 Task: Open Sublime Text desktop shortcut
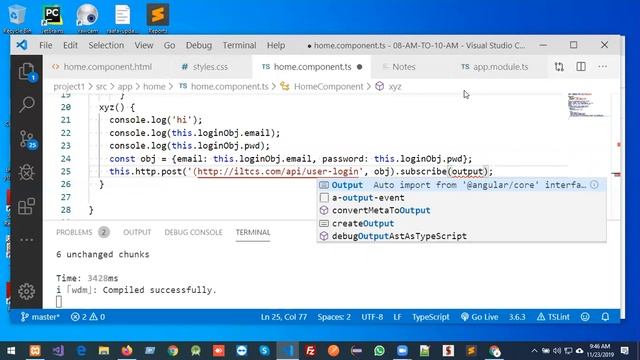pos(158,18)
